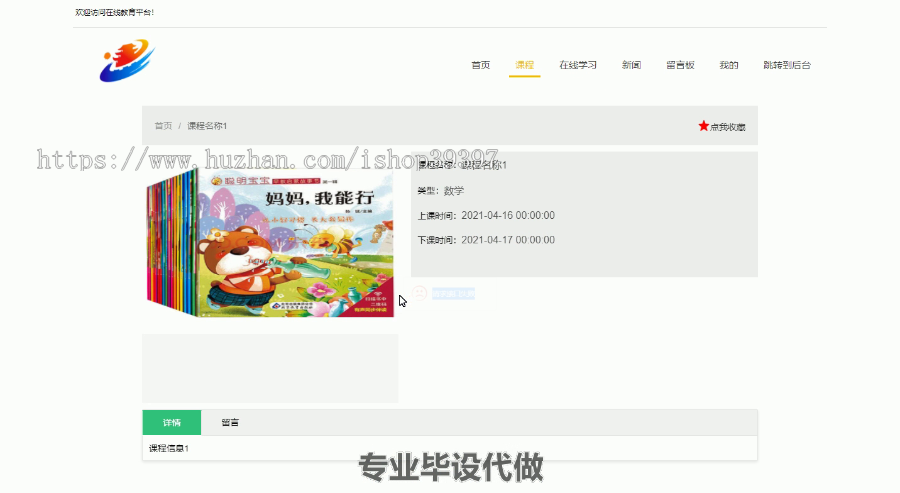Click the platform logo in the header
Viewport: 900px width, 493px height.
click(127, 60)
